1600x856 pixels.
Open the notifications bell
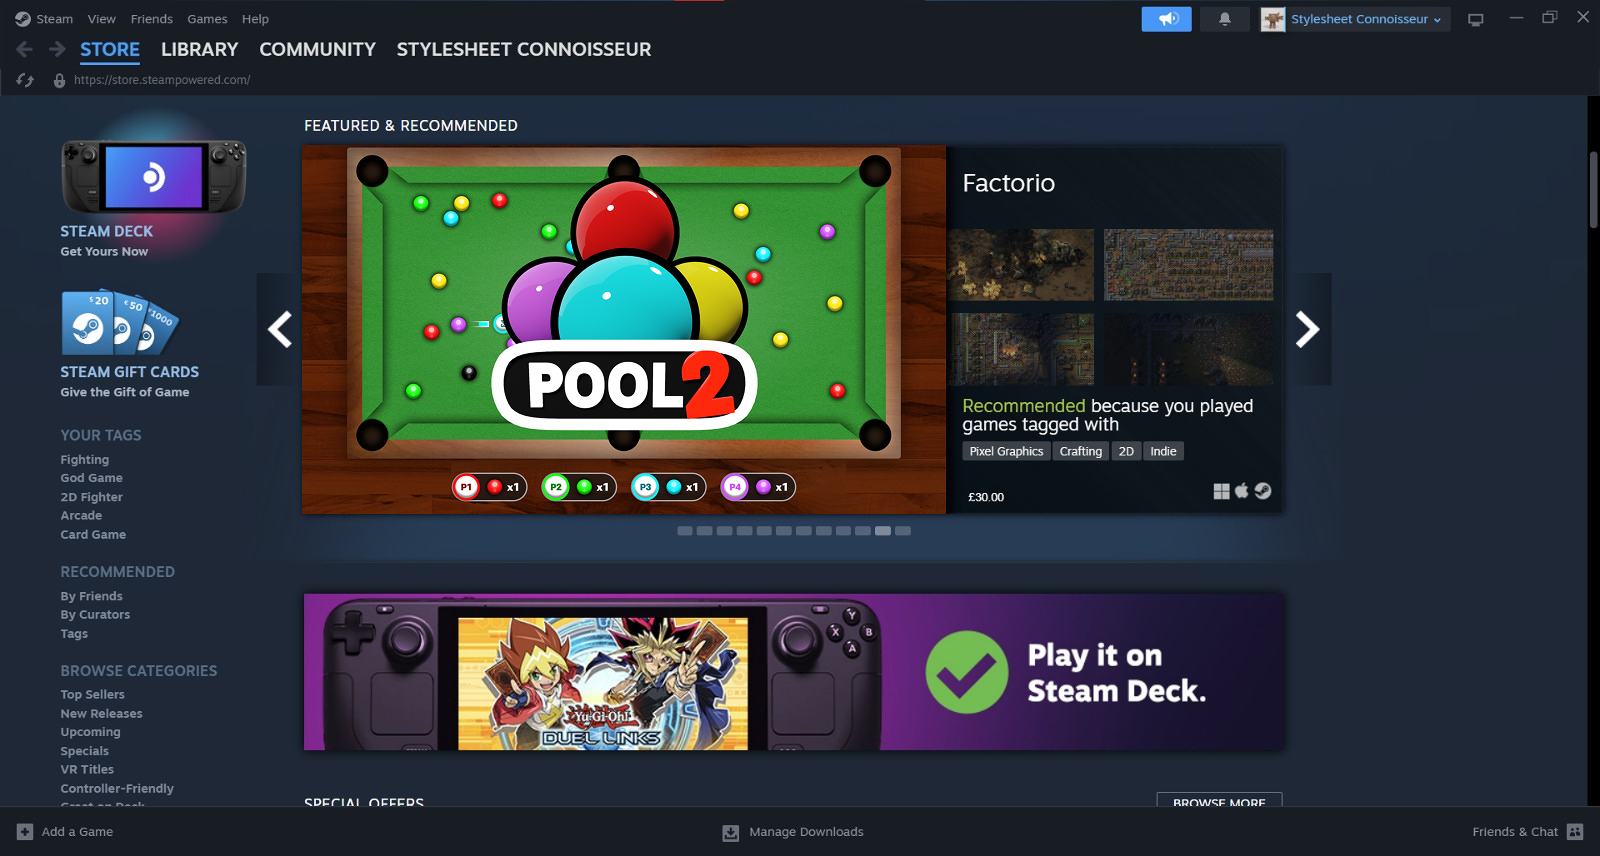pyautogui.click(x=1224, y=19)
